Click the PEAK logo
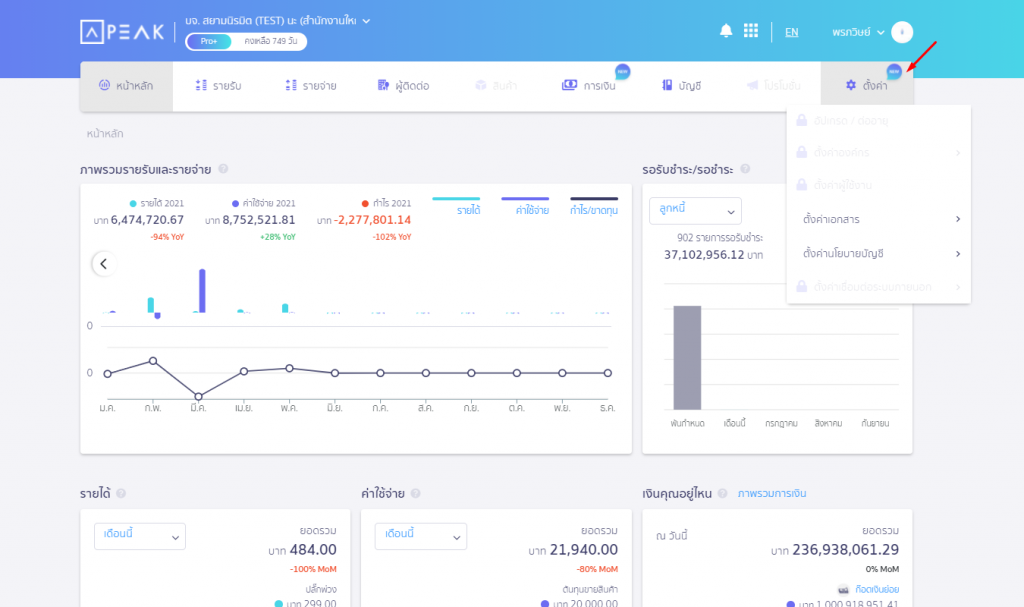This screenshot has height=607, width=1024. click(122, 32)
